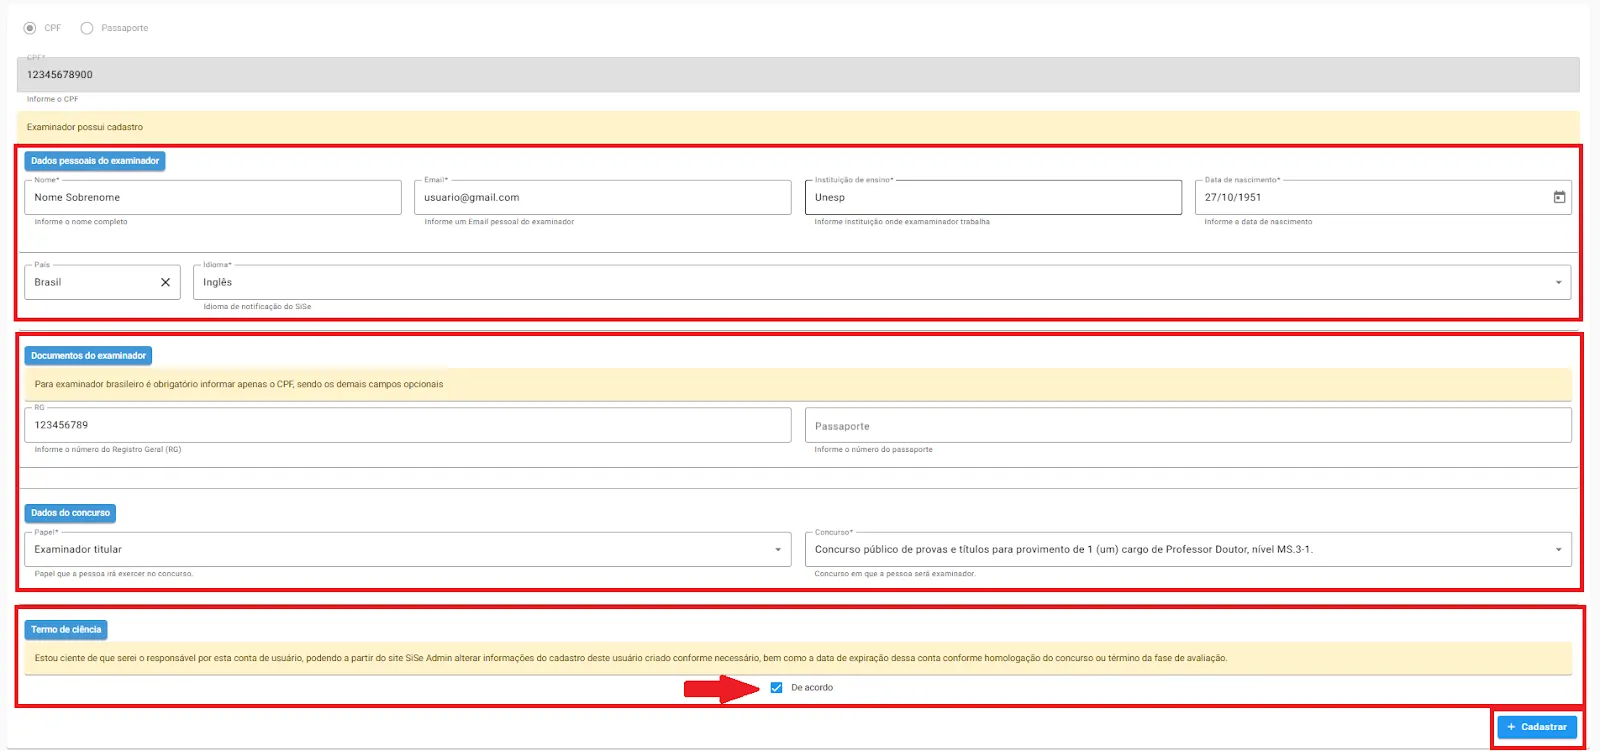Toggle the De acordo checkbox
This screenshot has height=751, width=1600.
coord(777,688)
